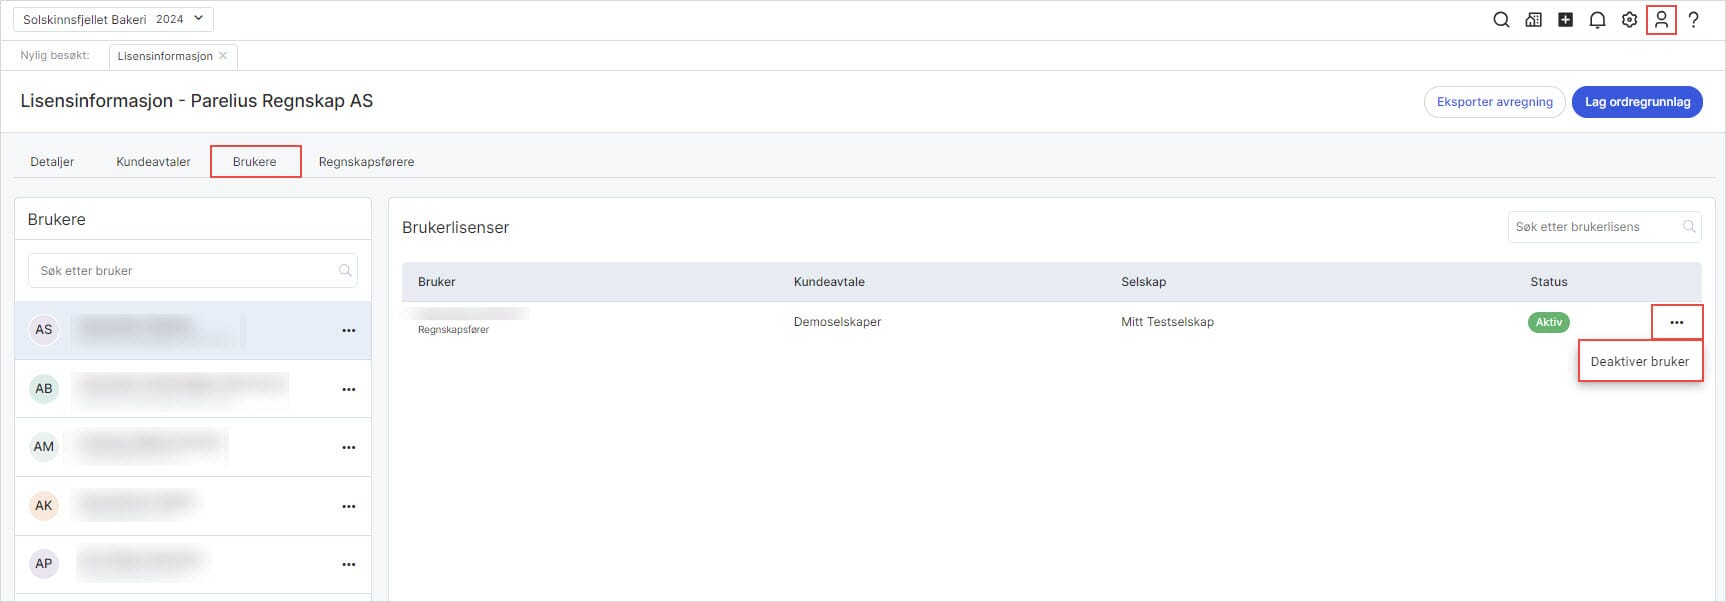Click the Lag ordregrunnlag button
Viewport: 1726px width, 602px height.
pos(1637,102)
